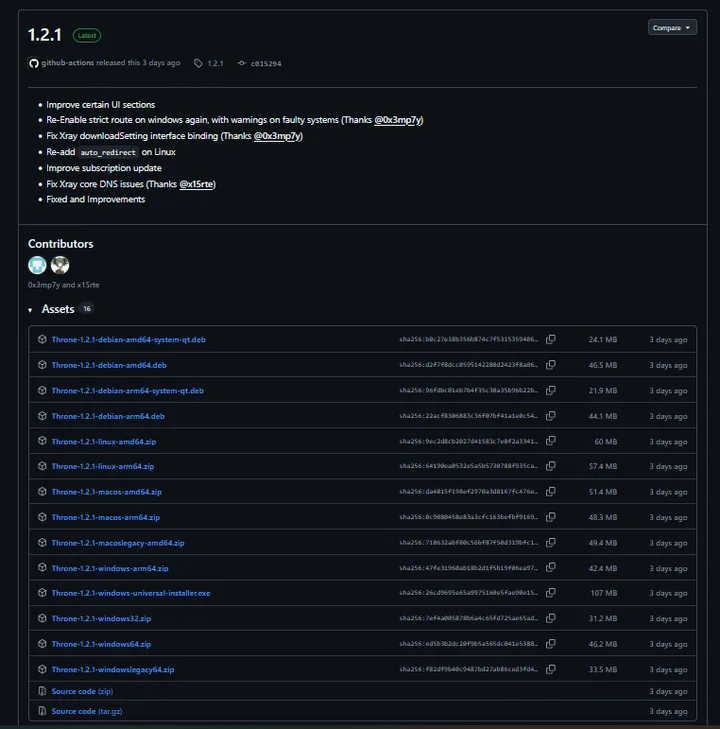
Task: Click package icon for macos-arm64.zip
Action: (x=42, y=517)
